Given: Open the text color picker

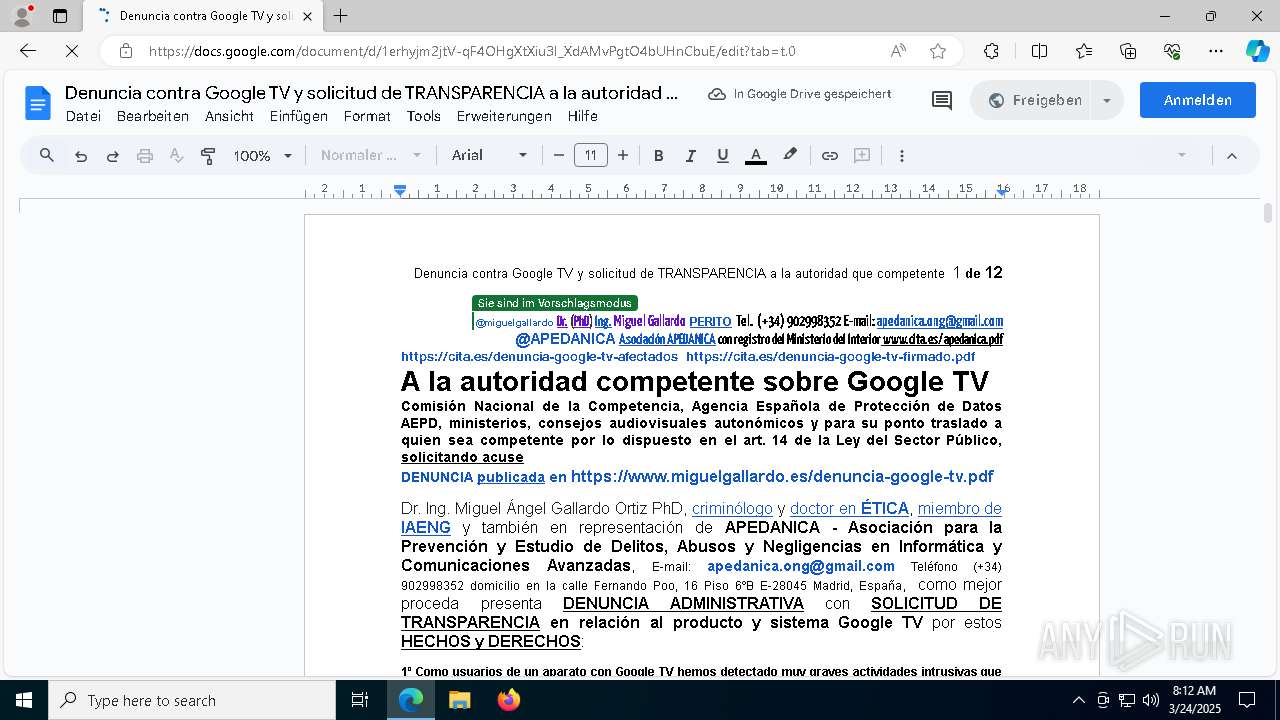Looking at the screenshot, I should pyautogui.click(x=756, y=156).
